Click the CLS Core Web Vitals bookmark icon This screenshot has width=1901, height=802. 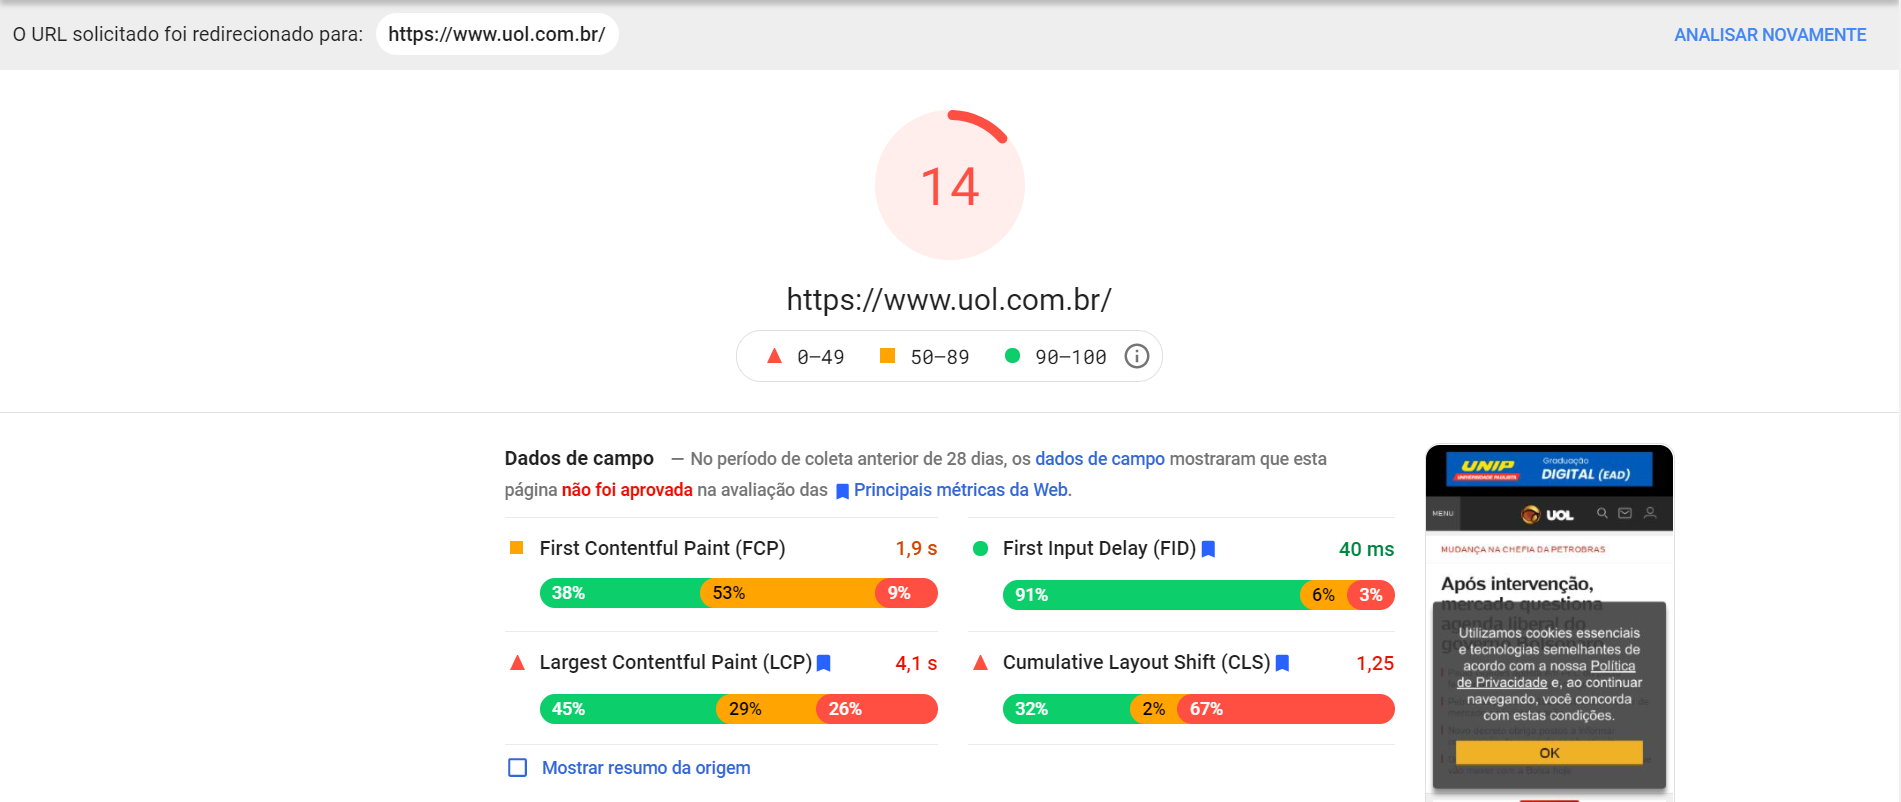click(x=1282, y=663)
